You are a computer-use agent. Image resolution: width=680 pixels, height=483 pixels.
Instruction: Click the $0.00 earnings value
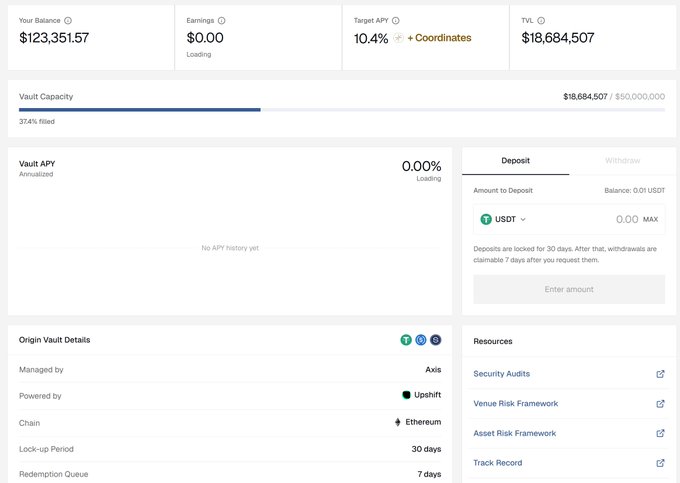click(x=205, y=38)
